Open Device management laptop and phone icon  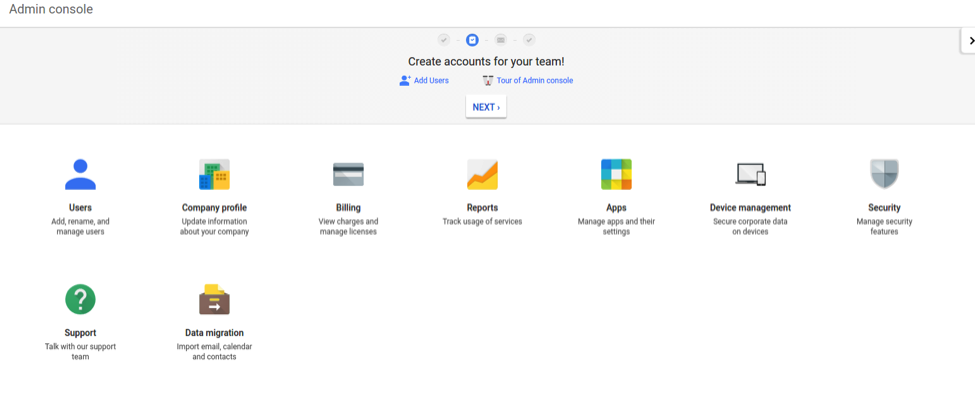pos(751,175)
